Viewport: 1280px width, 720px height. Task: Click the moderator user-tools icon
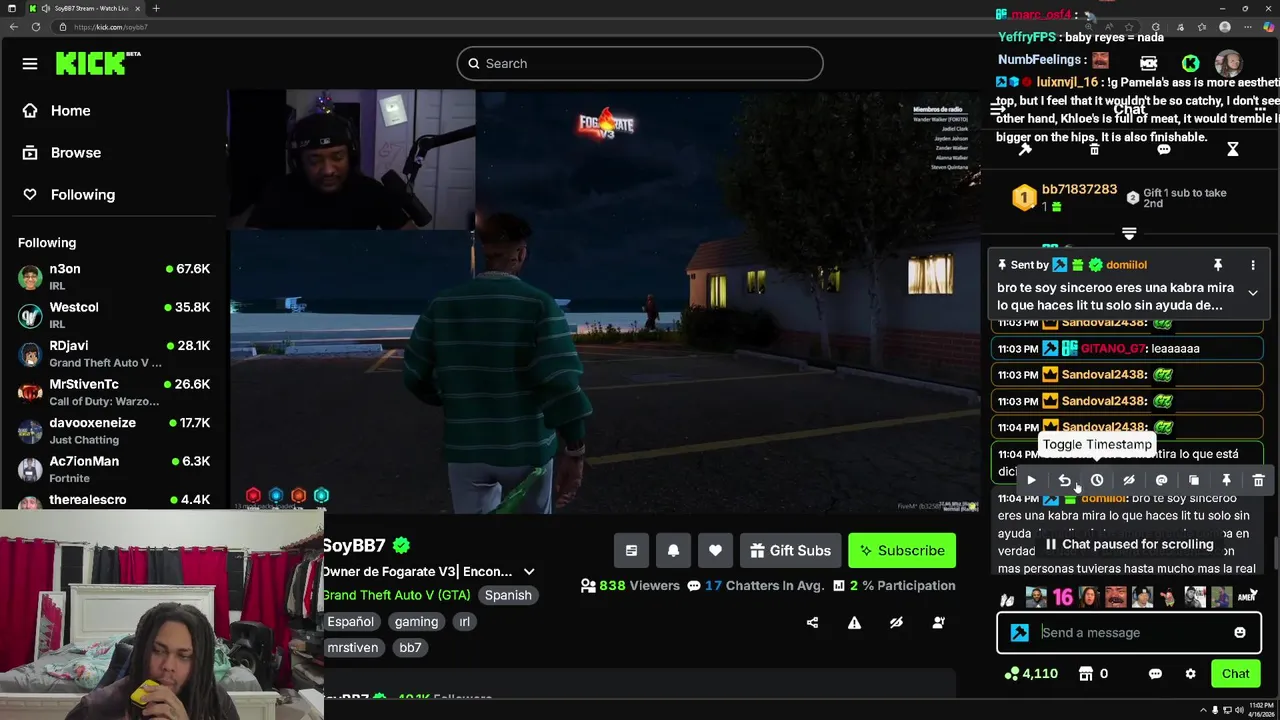[x=938, y=623]
